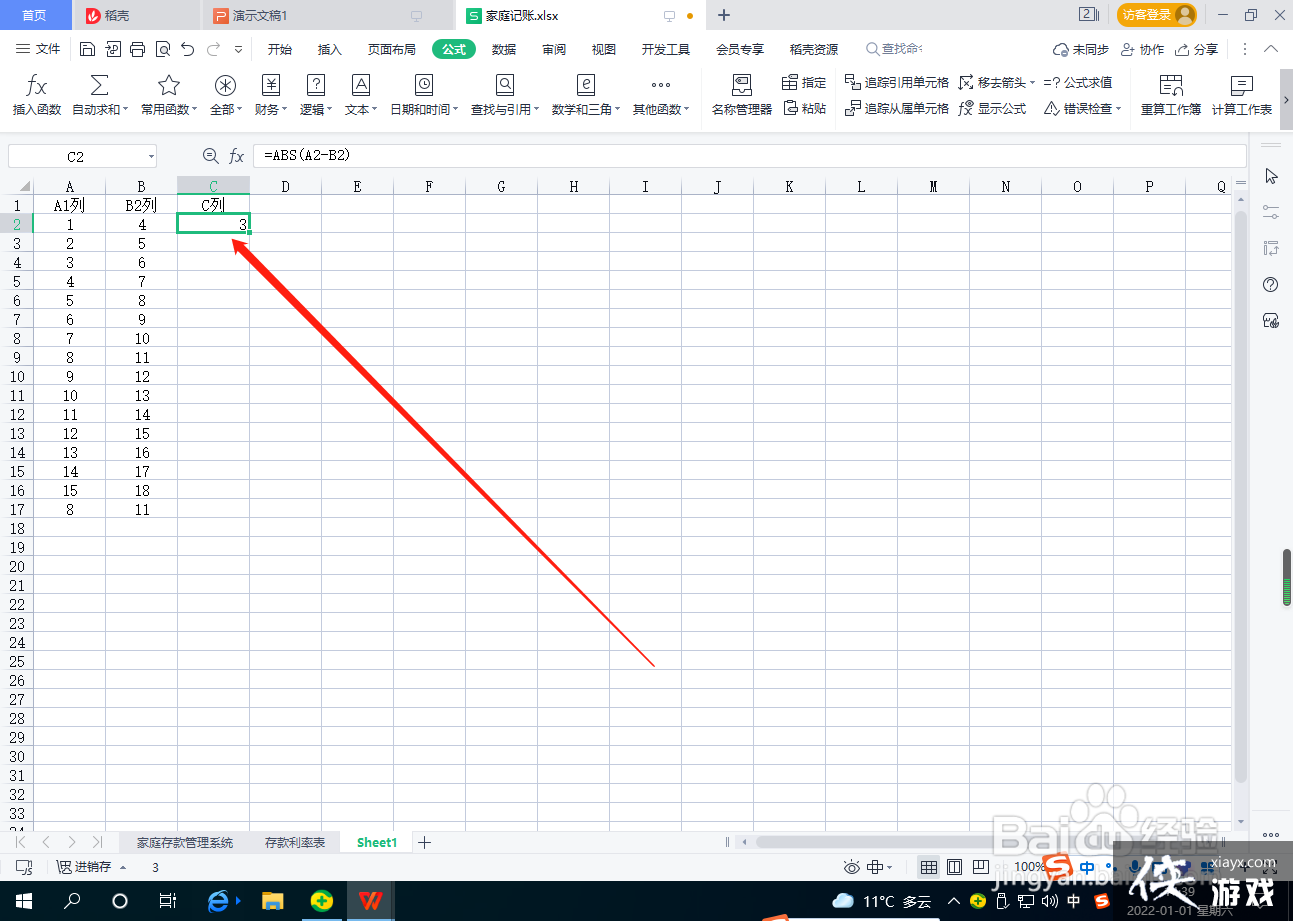Click the Insert Function (插入函数) fx icon
This screenshot has width=1293, height=921.
(x=36, y=85)
